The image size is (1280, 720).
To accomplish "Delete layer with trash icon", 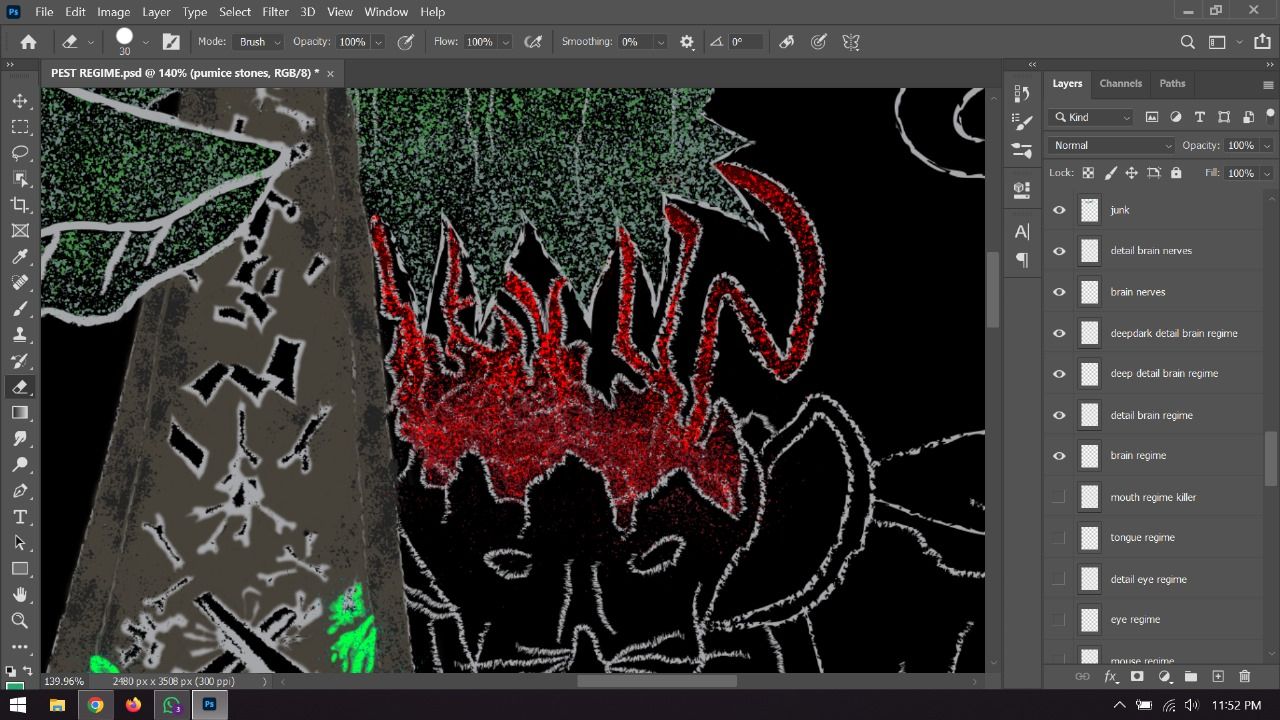I will (x=1245, y=677).
